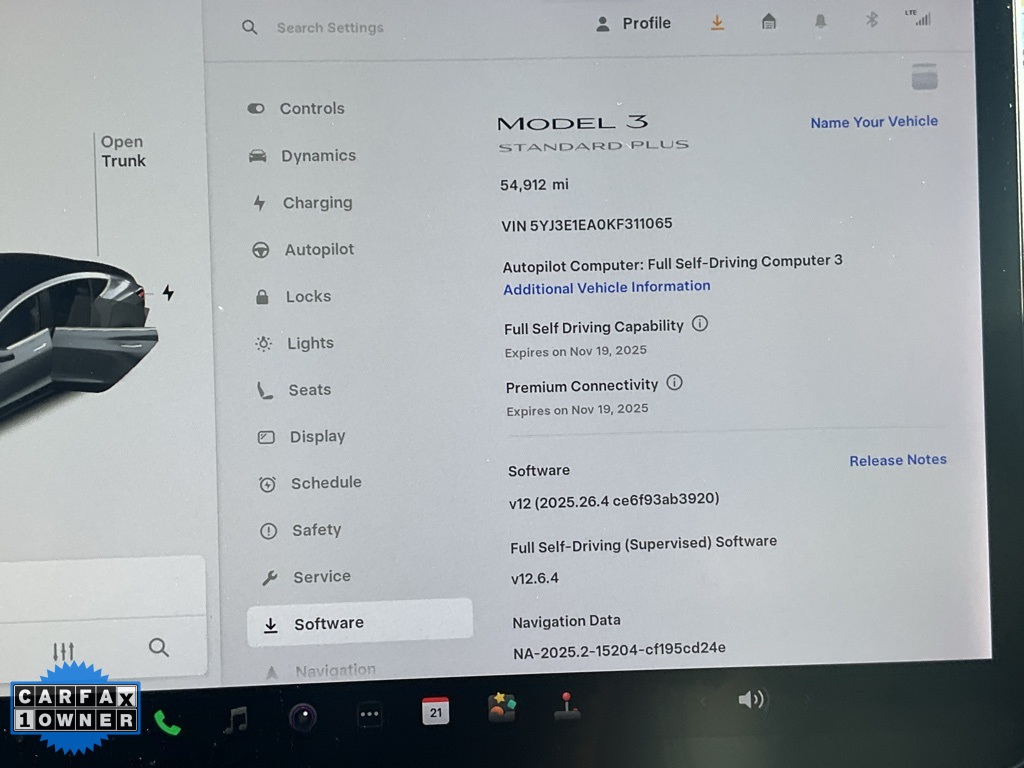Open the Profile menu
This screenshot has width=1024, height=768.
pyautogui.click(x=633, y=24)
